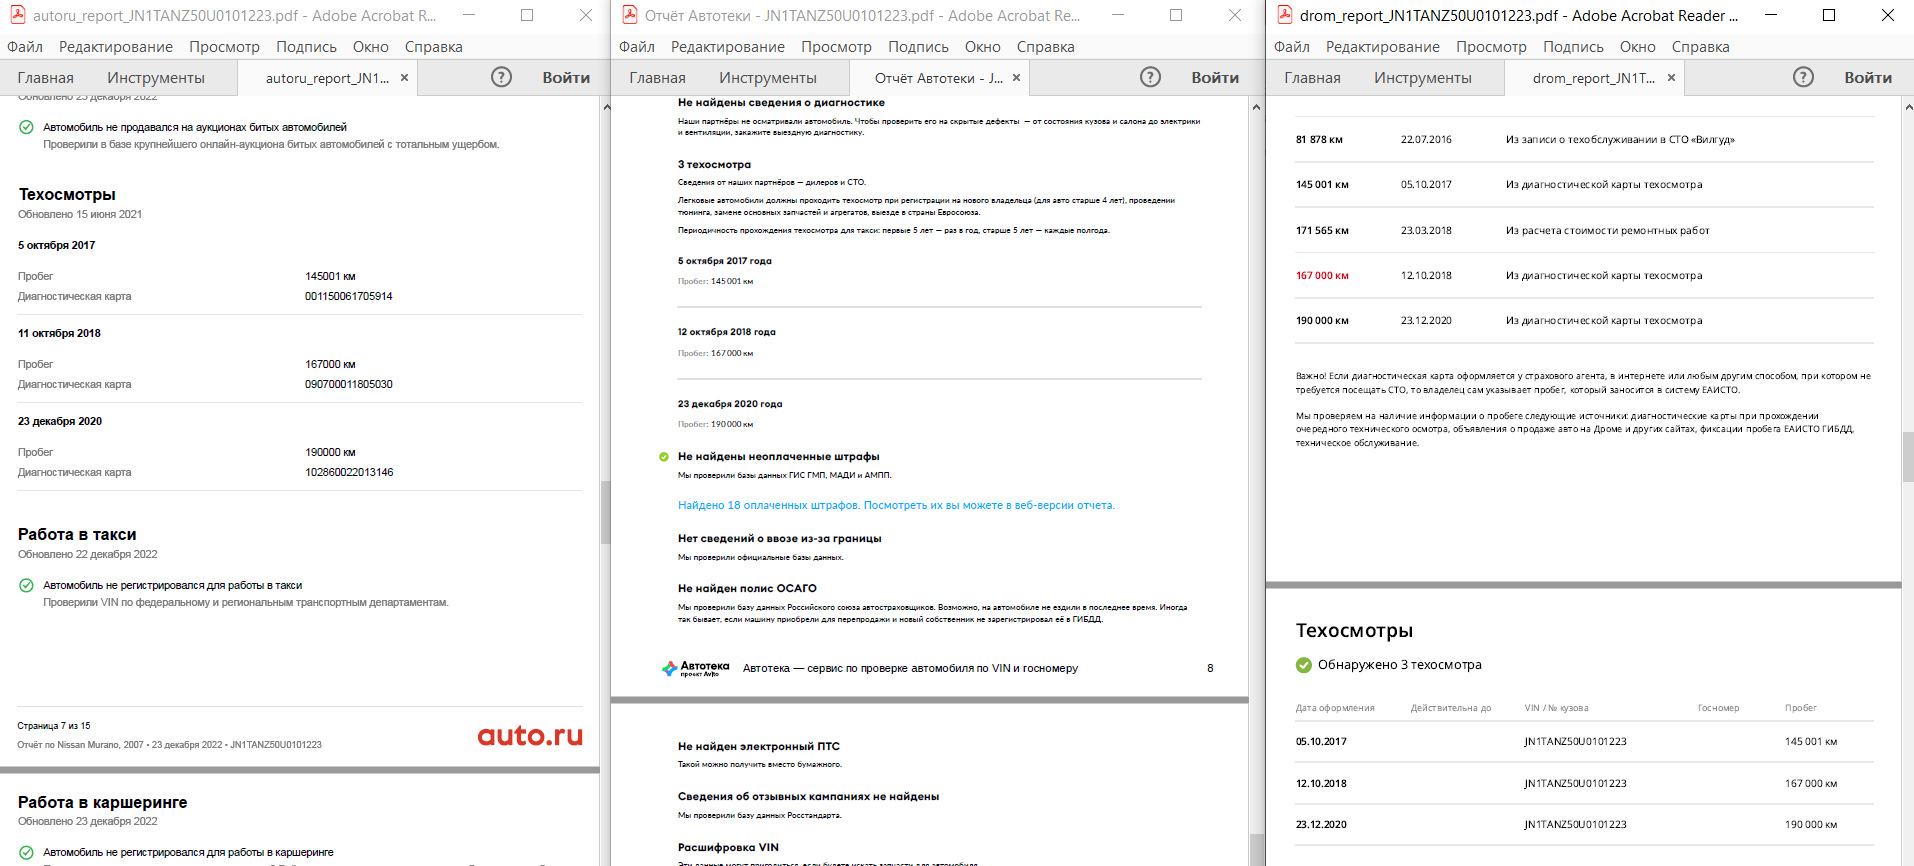The image size is (1914, 866).
Task: Open Редактирование menu in the drom_report window
Action: point(1383,47)
